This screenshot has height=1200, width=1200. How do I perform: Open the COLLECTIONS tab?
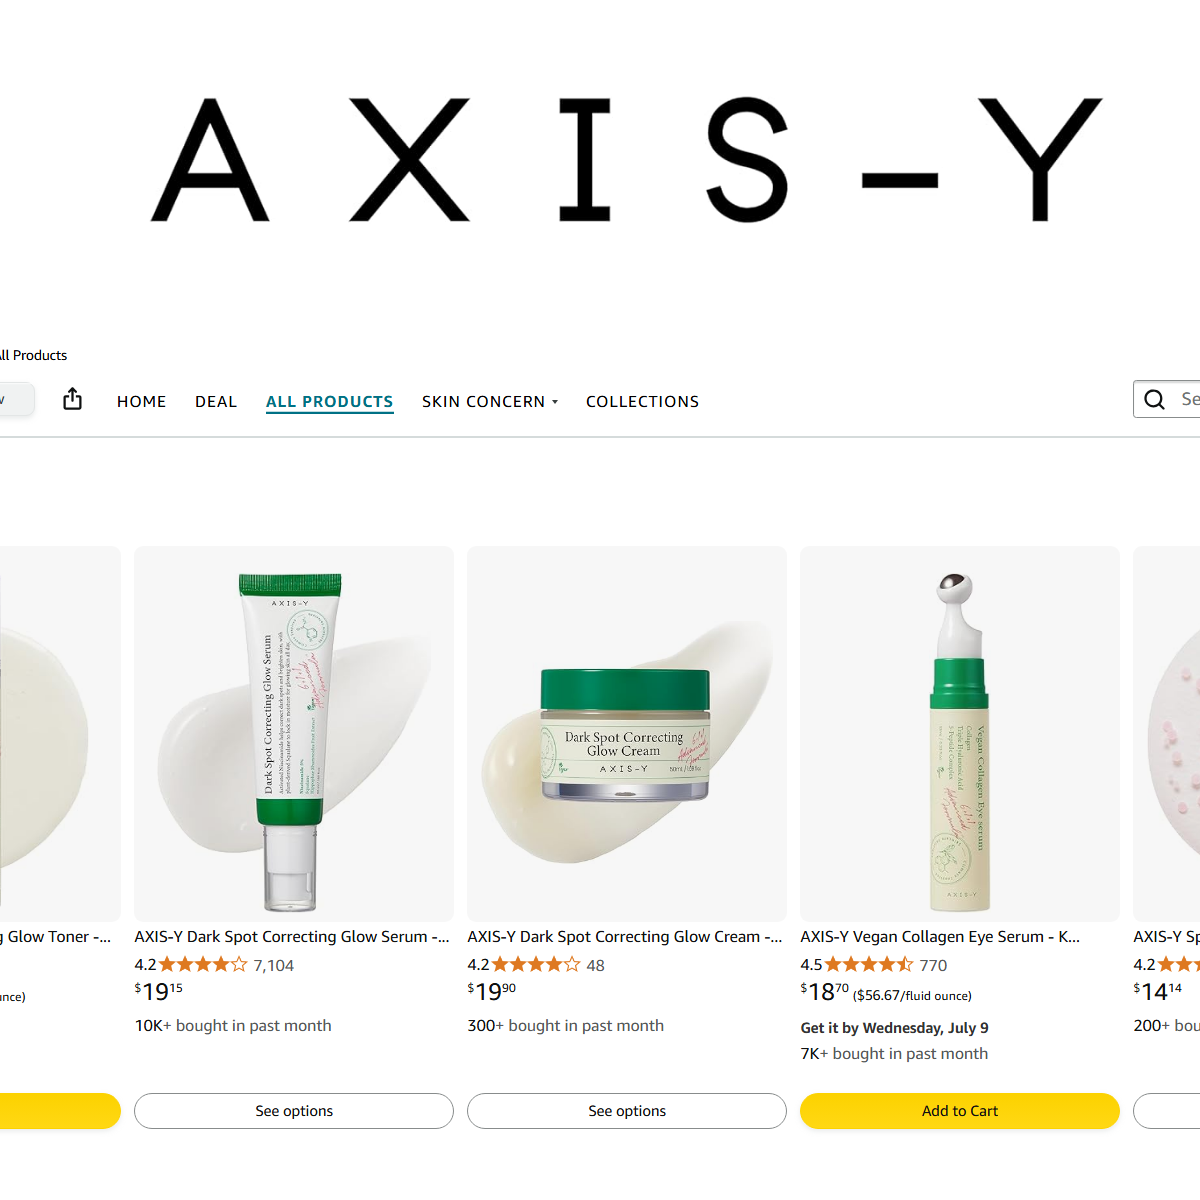click(642, 401)
